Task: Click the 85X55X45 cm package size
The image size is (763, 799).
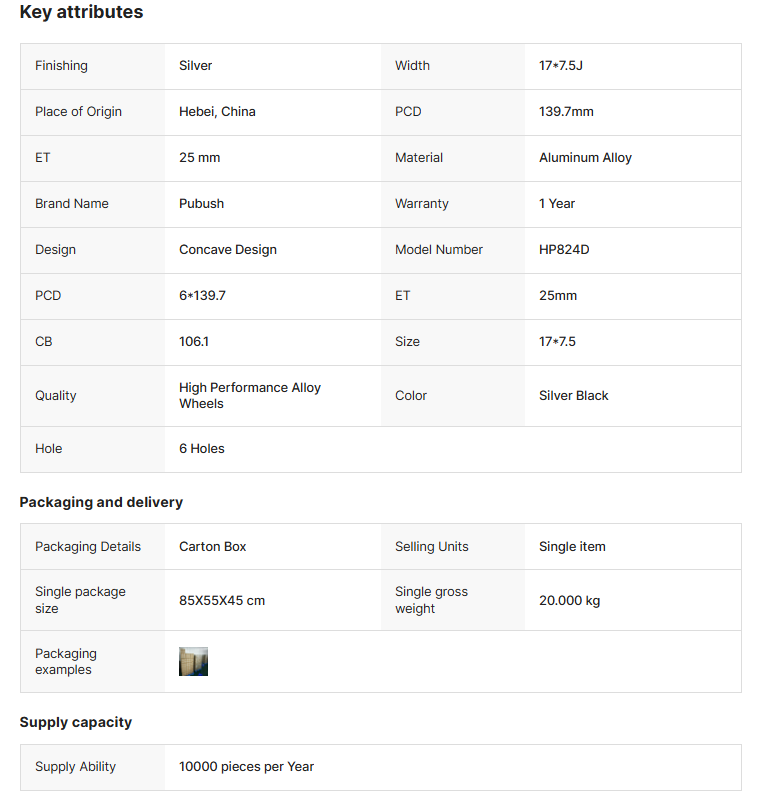Action: coord(222,601)
